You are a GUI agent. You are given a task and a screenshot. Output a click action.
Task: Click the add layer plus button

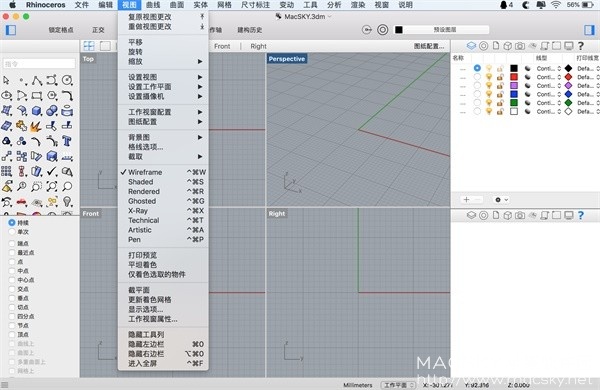pos(466,199)
